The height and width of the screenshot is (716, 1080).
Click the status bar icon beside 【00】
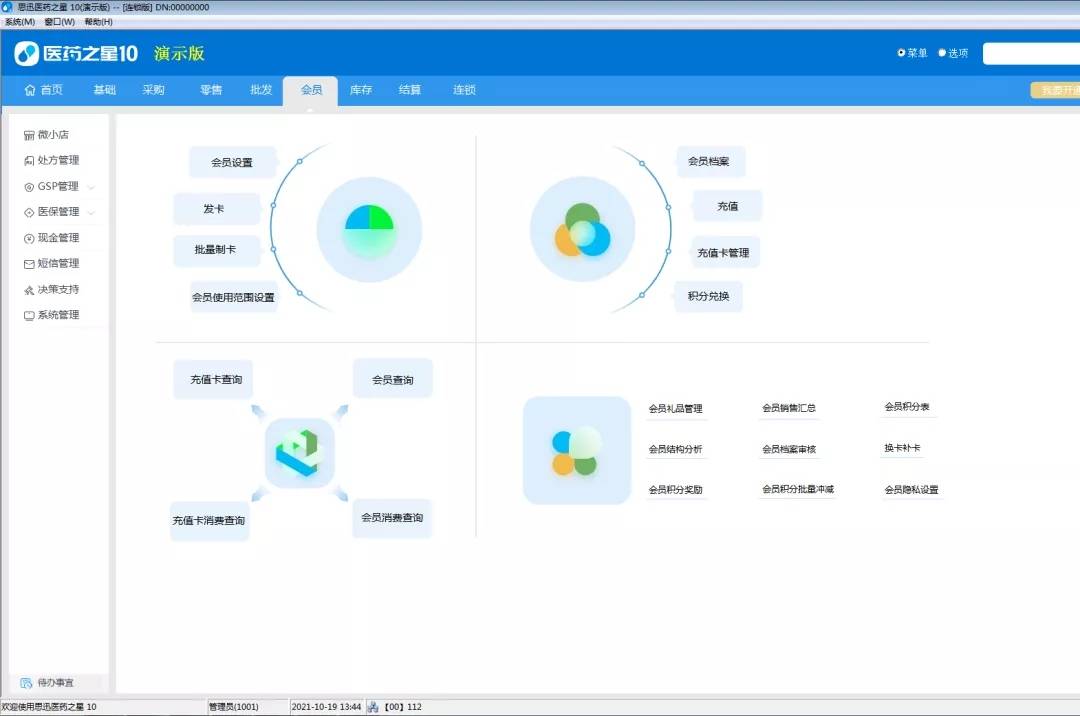coord(373,707)
